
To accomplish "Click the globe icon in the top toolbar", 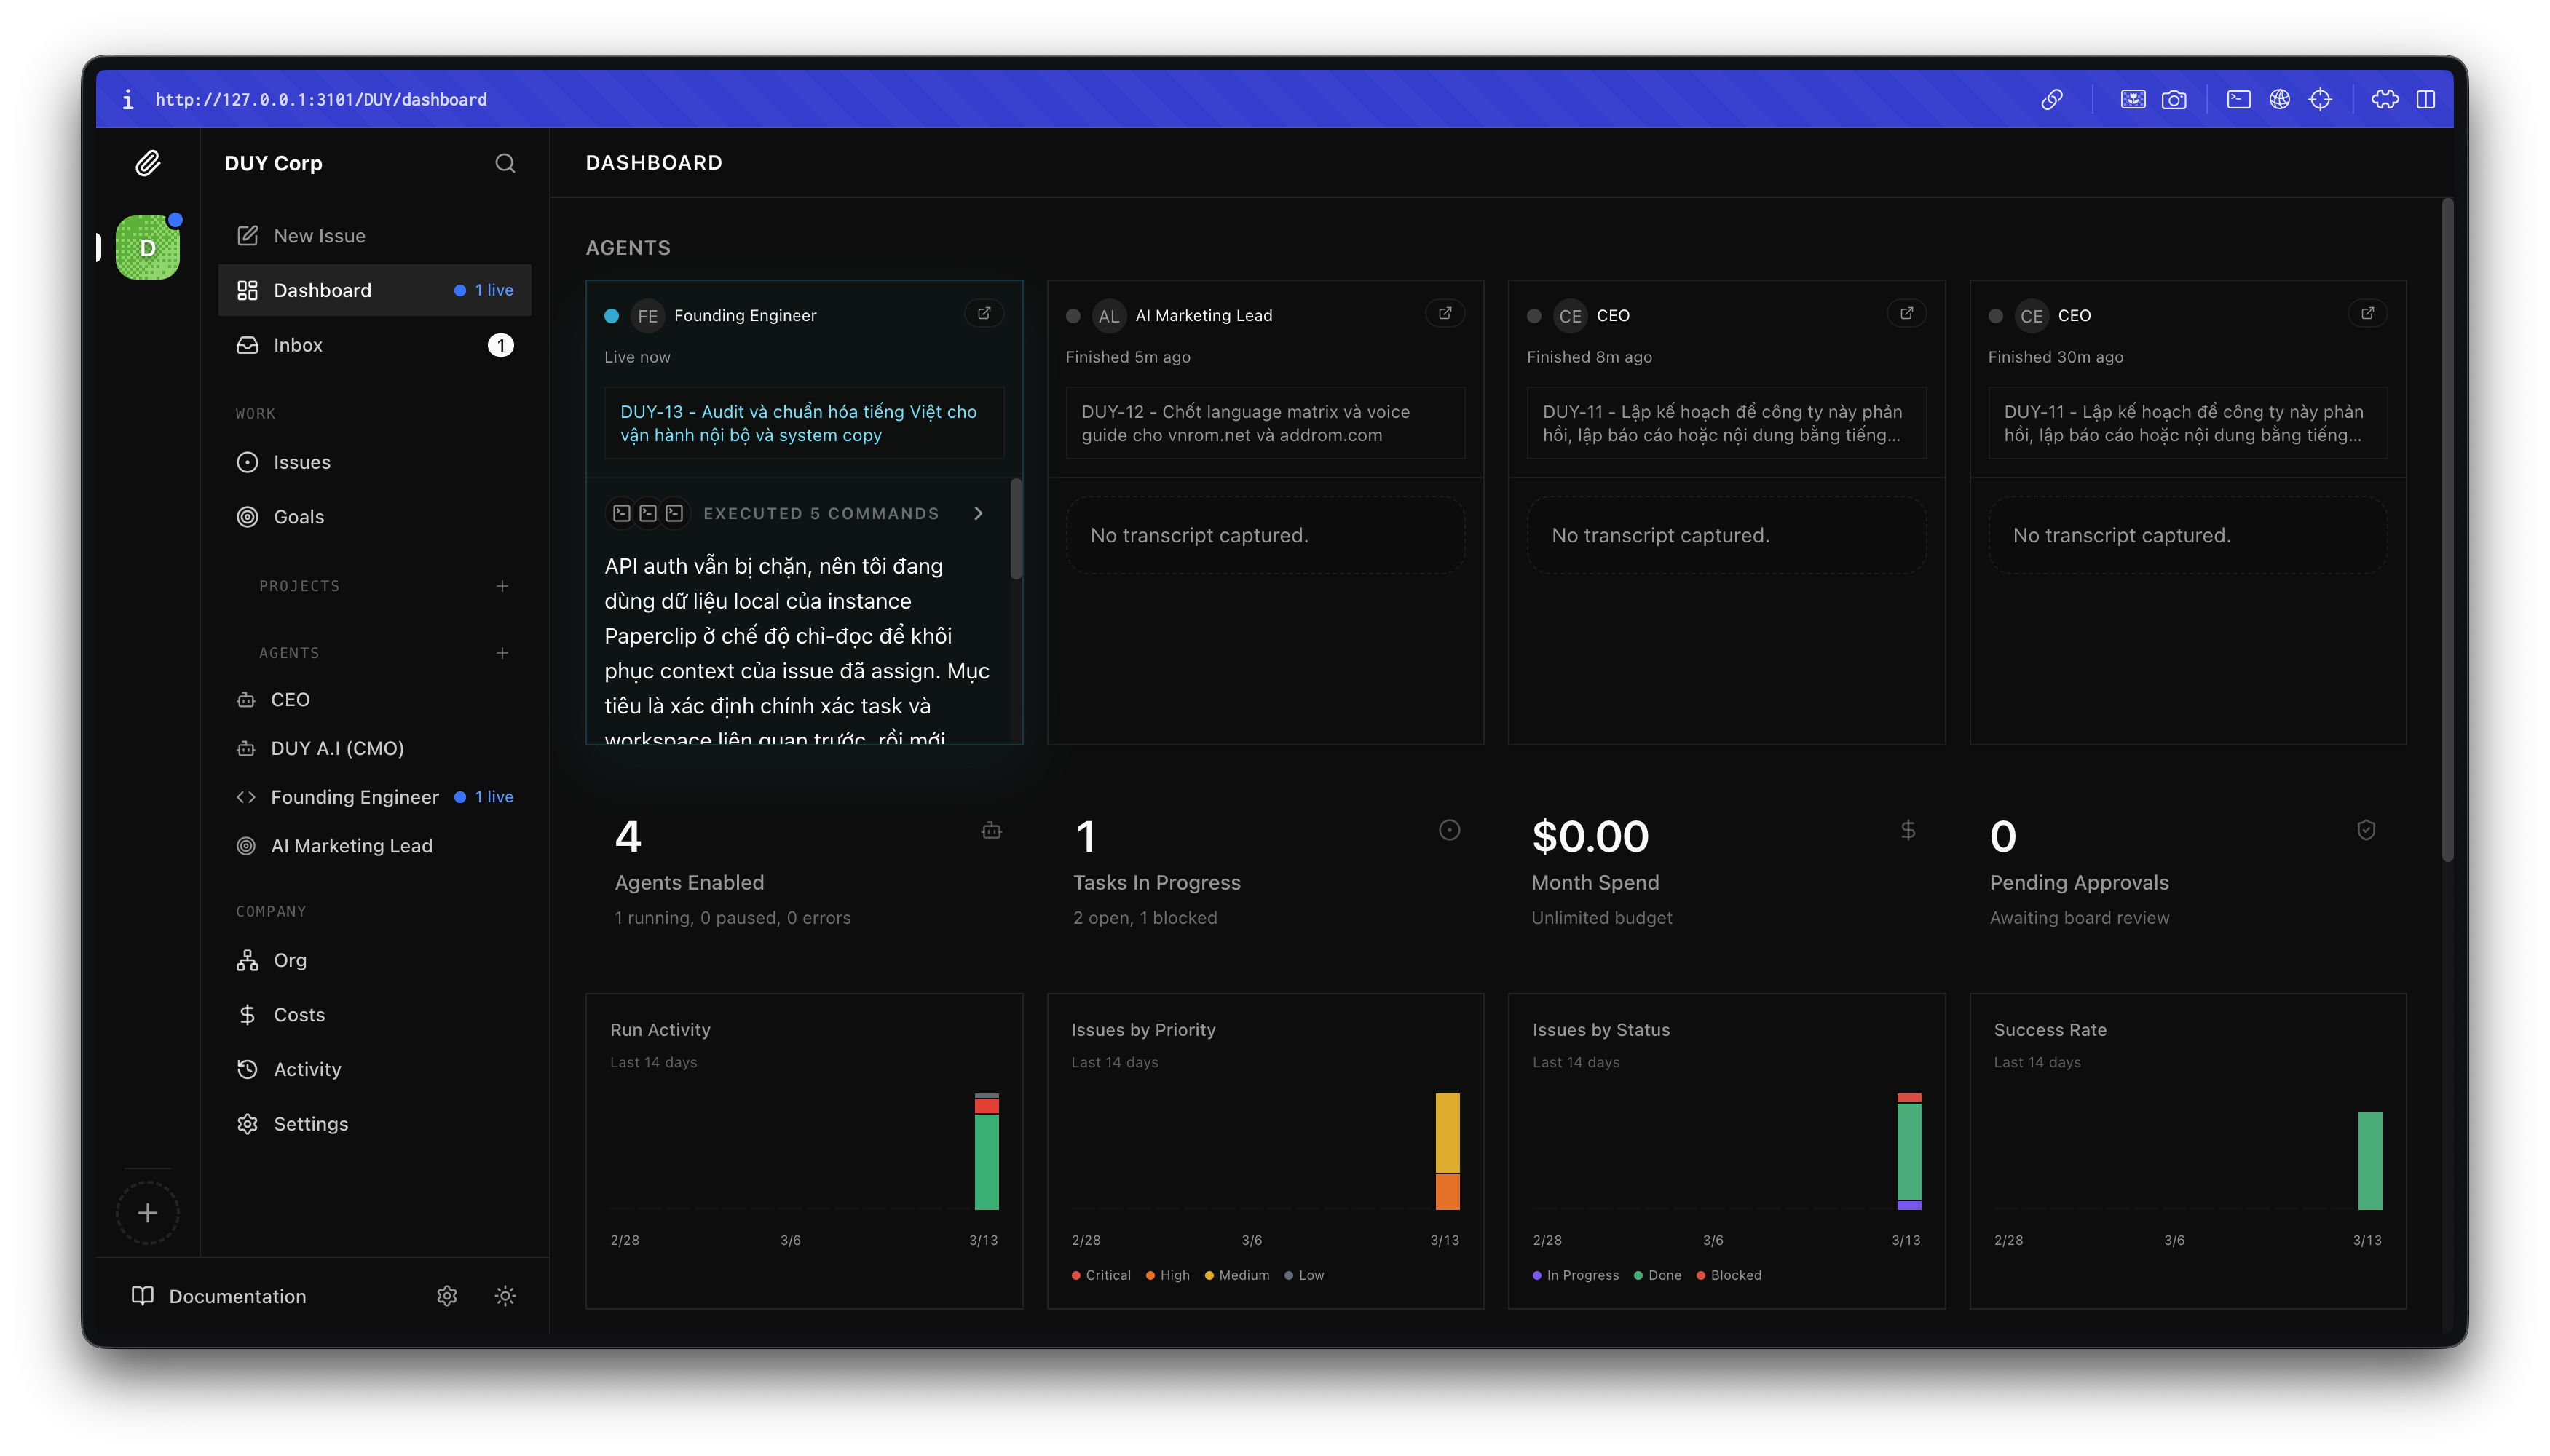I will point(2279,99).
